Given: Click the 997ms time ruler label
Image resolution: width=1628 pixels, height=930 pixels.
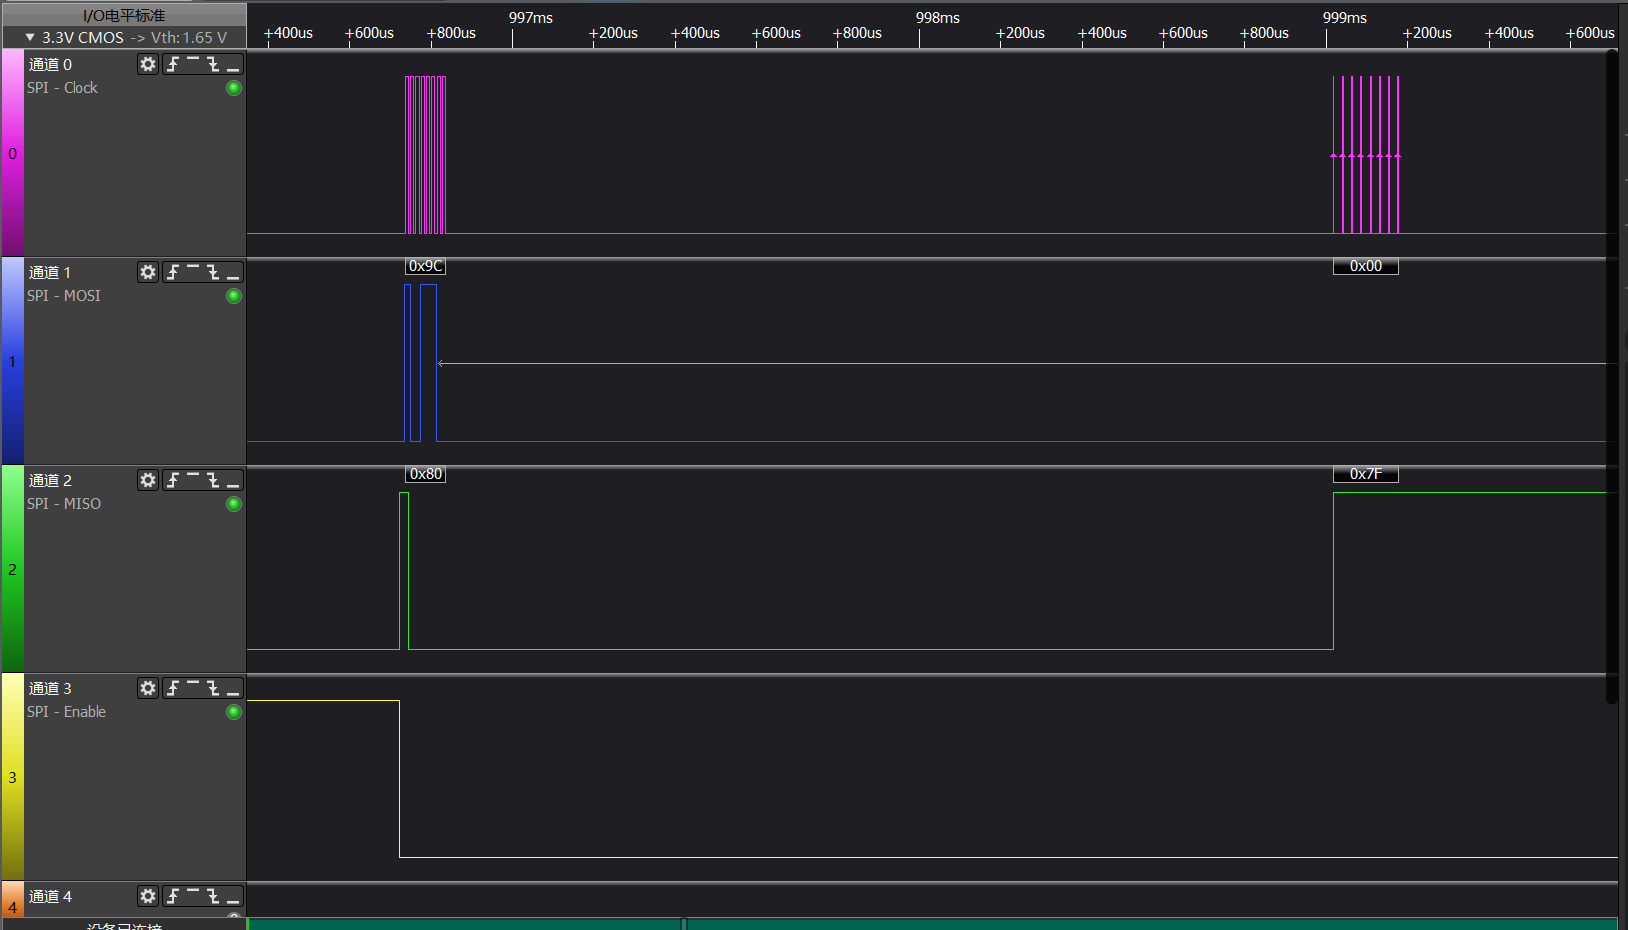Looking at the screenshot, I should point(531,18).
